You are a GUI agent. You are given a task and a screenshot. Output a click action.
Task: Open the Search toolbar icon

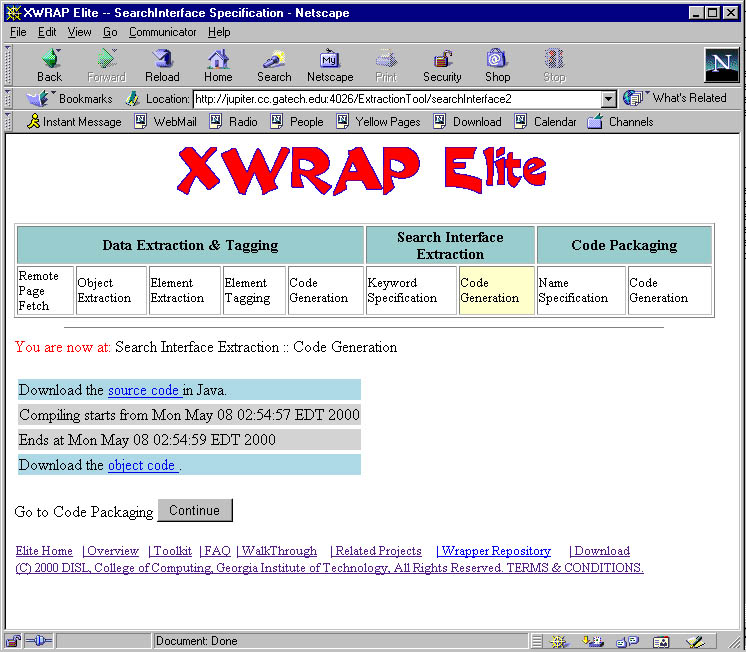pyautogui.click(x=274, y=65)
